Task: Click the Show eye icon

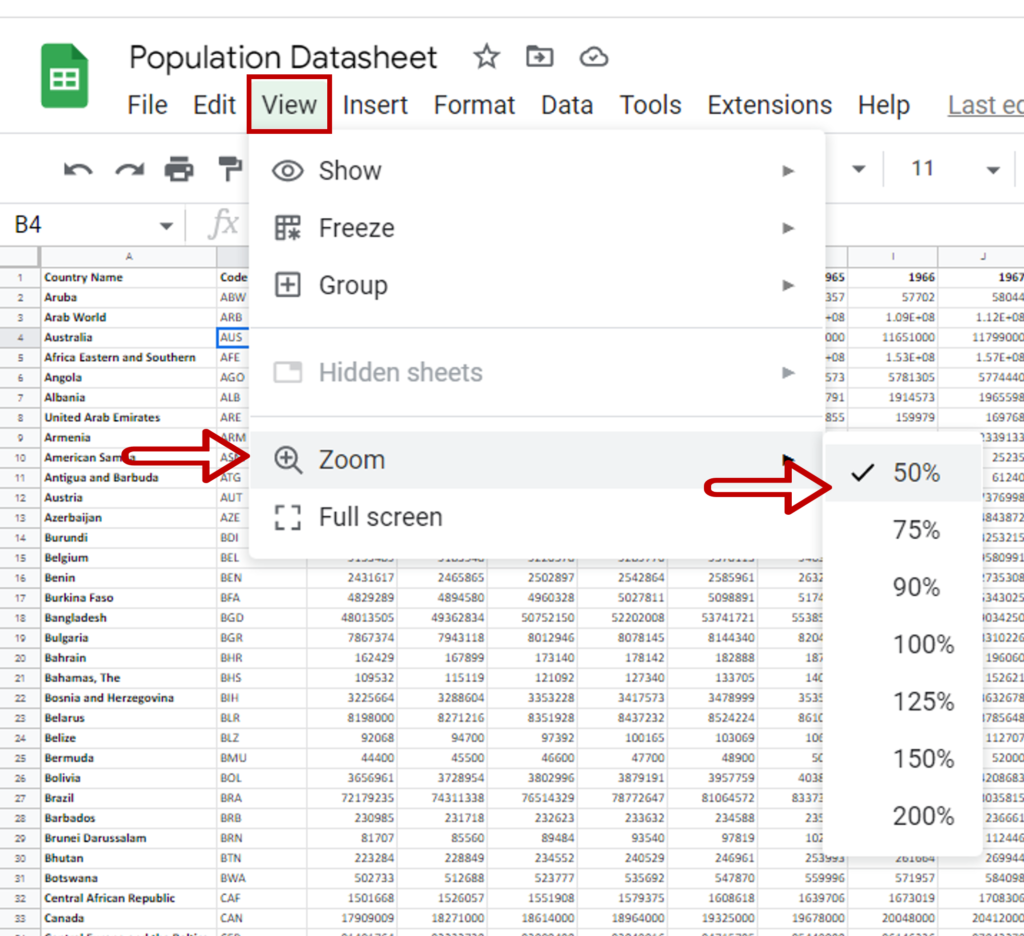Action: click(x=288, y=170)
